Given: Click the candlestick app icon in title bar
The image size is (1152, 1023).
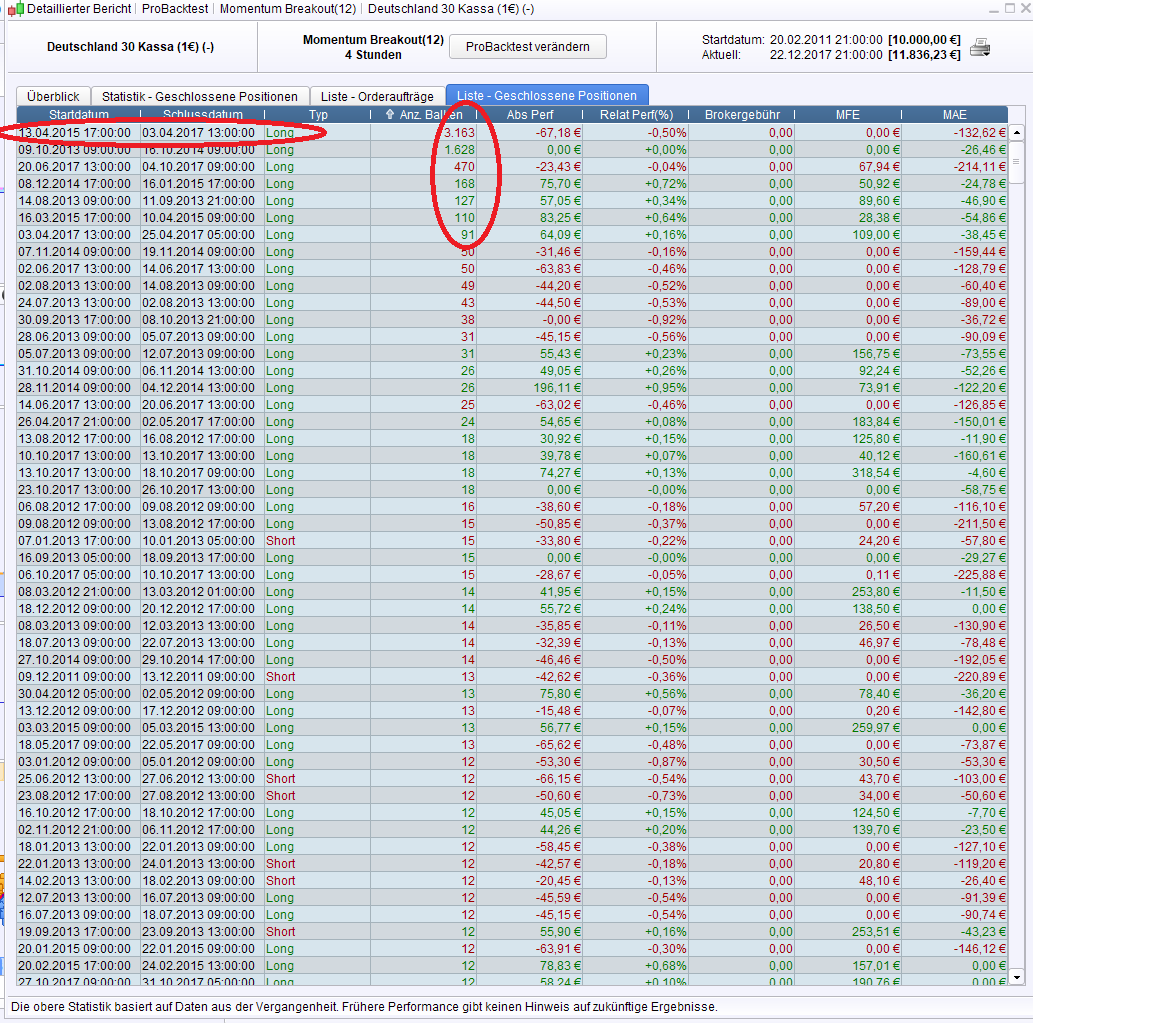Looking at the screenshot, I should (15, 9).
